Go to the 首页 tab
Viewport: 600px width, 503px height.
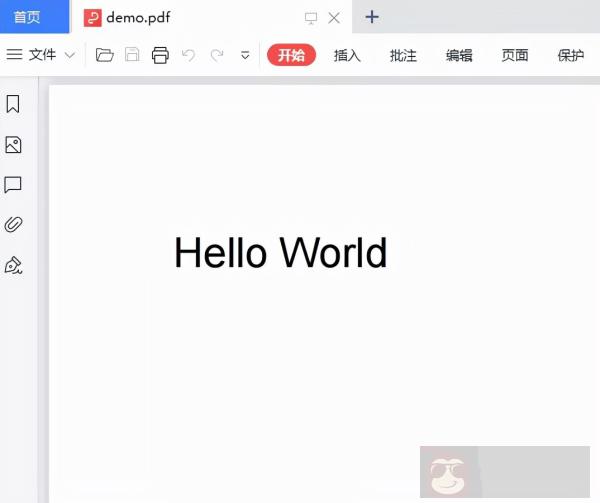coord(34,17)
